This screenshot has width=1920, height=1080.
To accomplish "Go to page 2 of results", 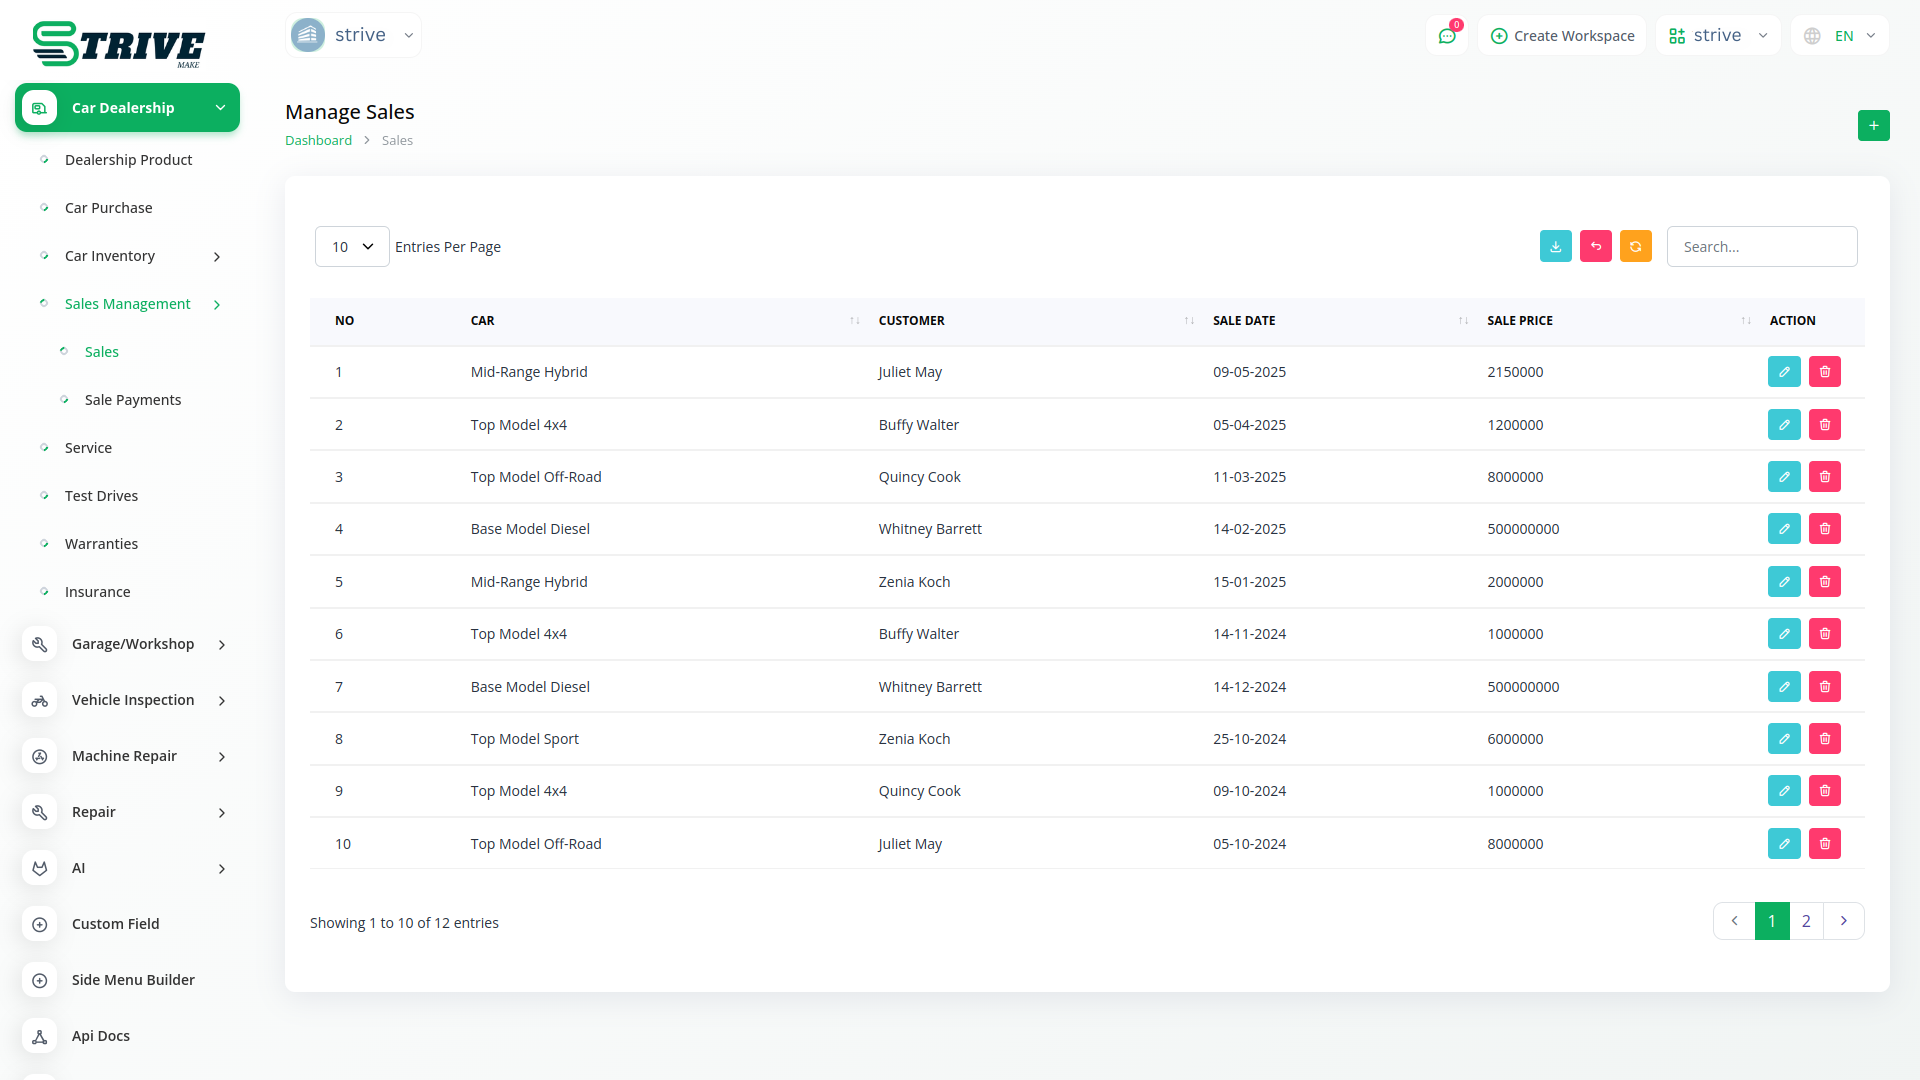I will coord(1805,921).
